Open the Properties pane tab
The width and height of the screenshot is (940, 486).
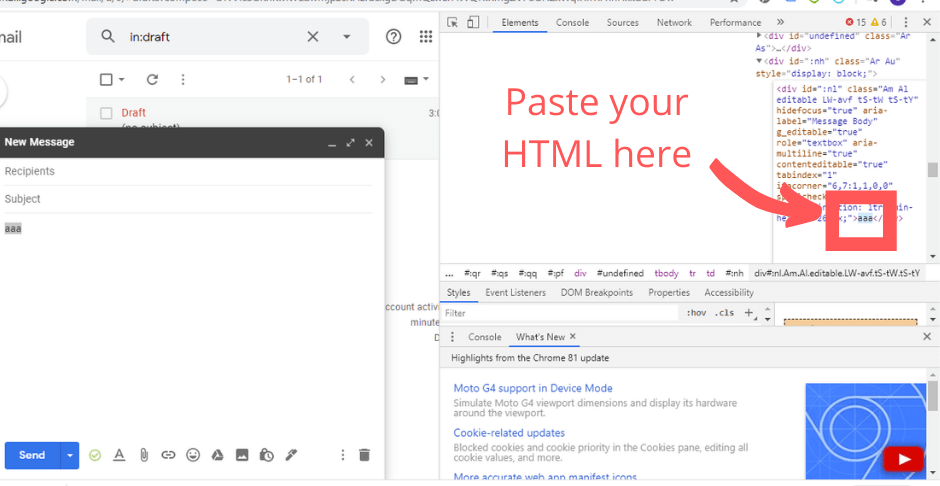click(669, 292)
